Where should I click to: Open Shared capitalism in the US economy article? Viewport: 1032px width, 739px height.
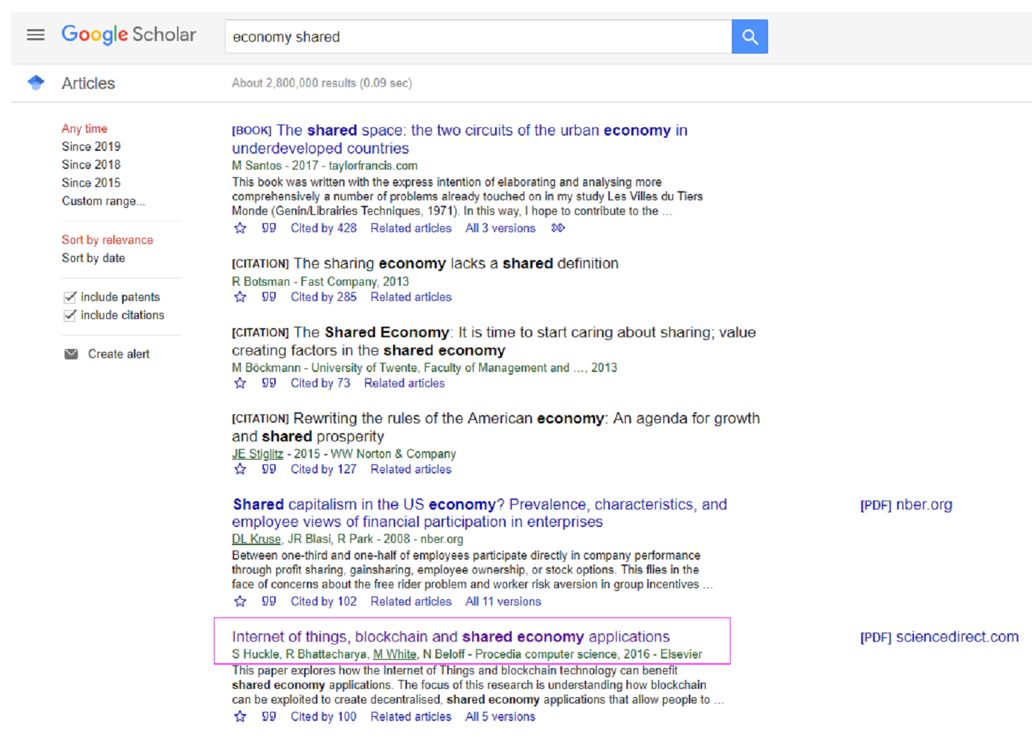480,513
